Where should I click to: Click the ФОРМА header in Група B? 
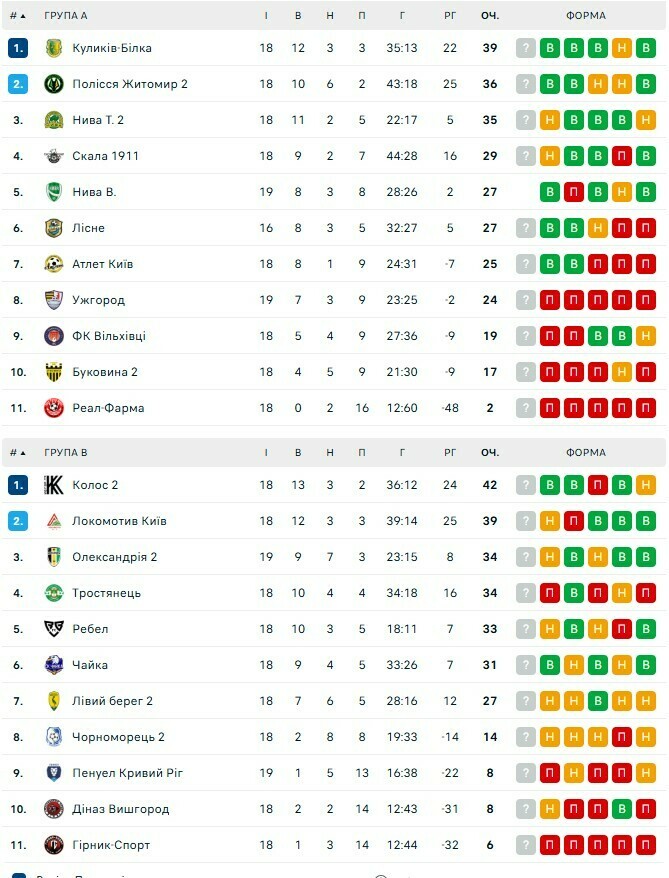coord(585,453)
